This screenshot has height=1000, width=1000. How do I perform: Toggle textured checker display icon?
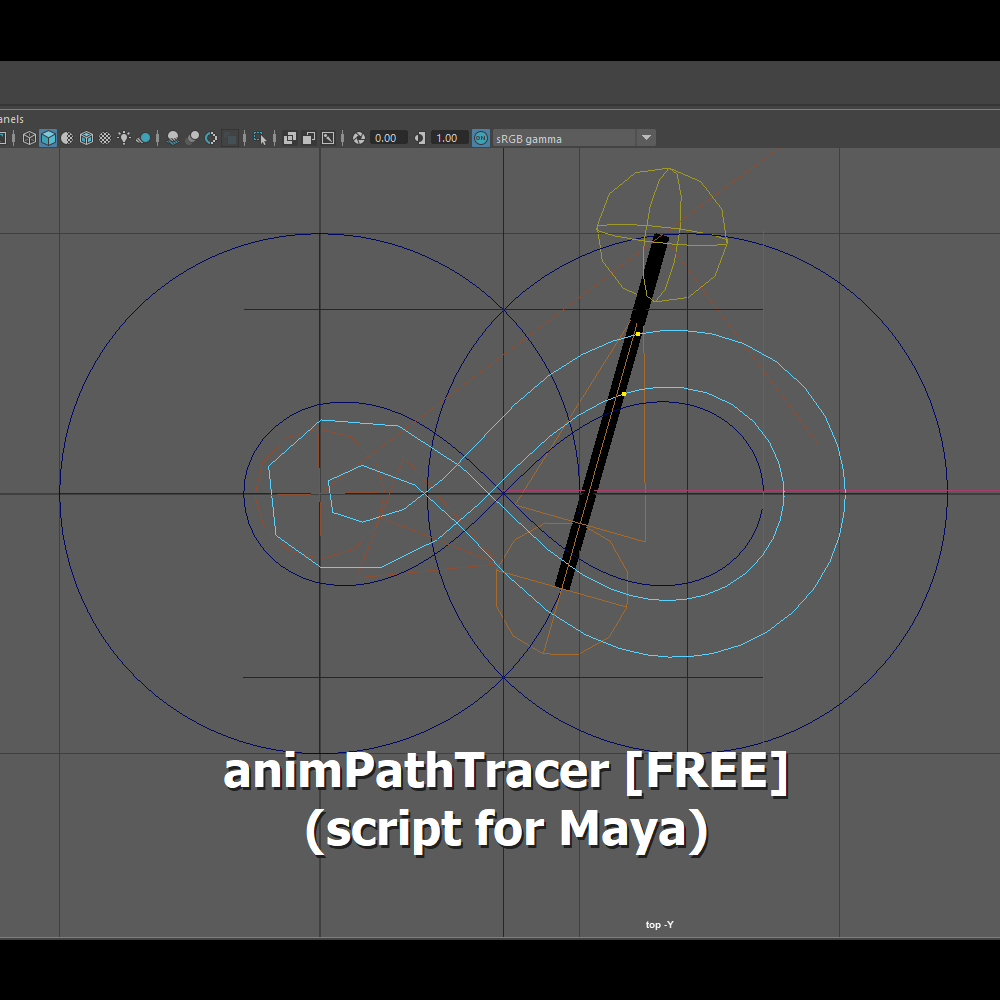pos(105,138)
